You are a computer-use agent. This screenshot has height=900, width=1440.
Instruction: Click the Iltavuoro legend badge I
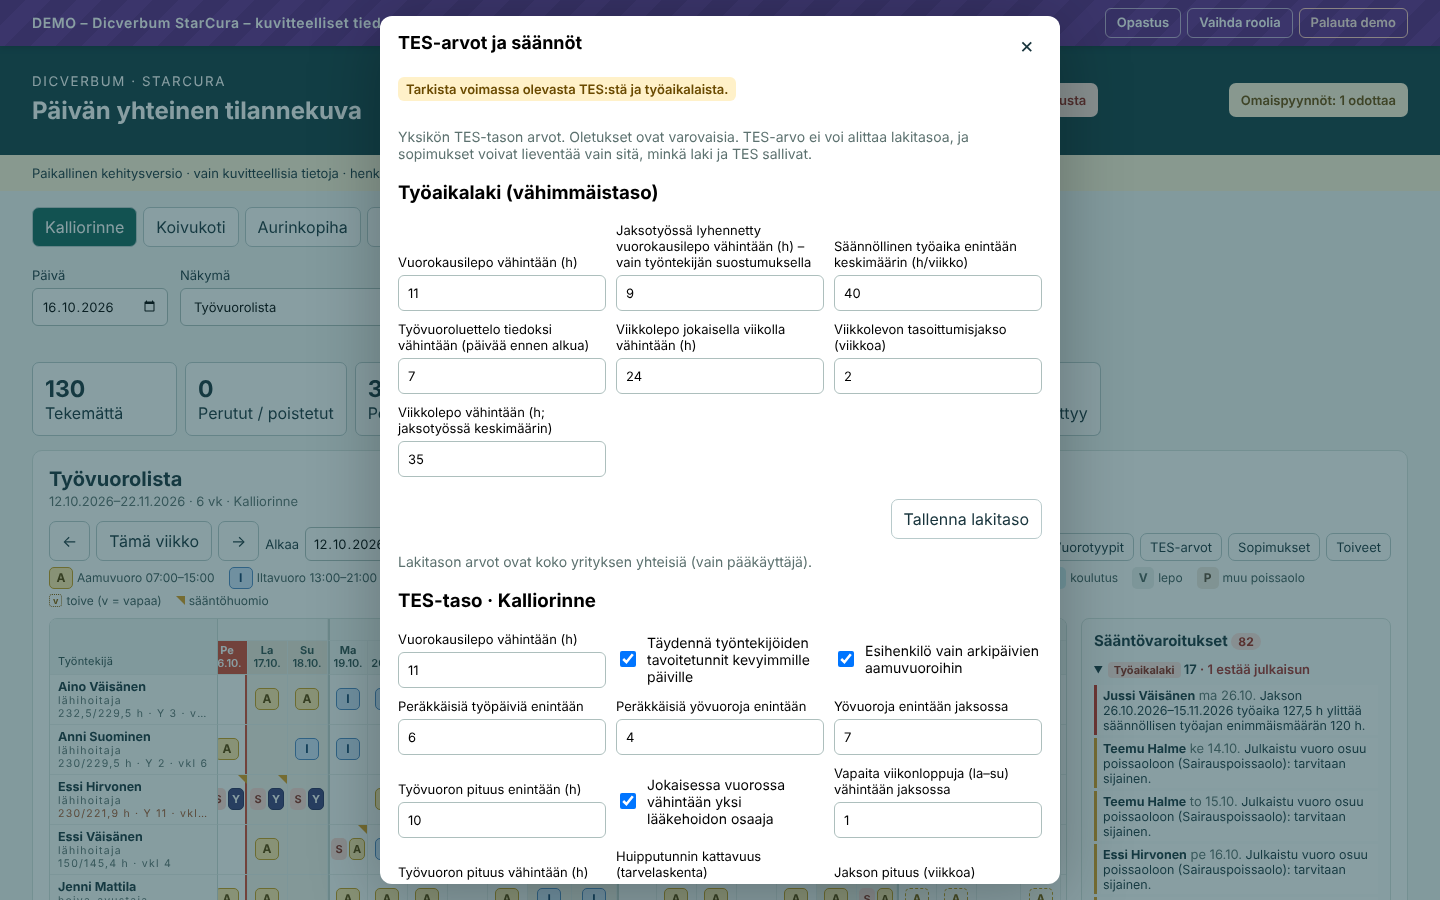240,578
